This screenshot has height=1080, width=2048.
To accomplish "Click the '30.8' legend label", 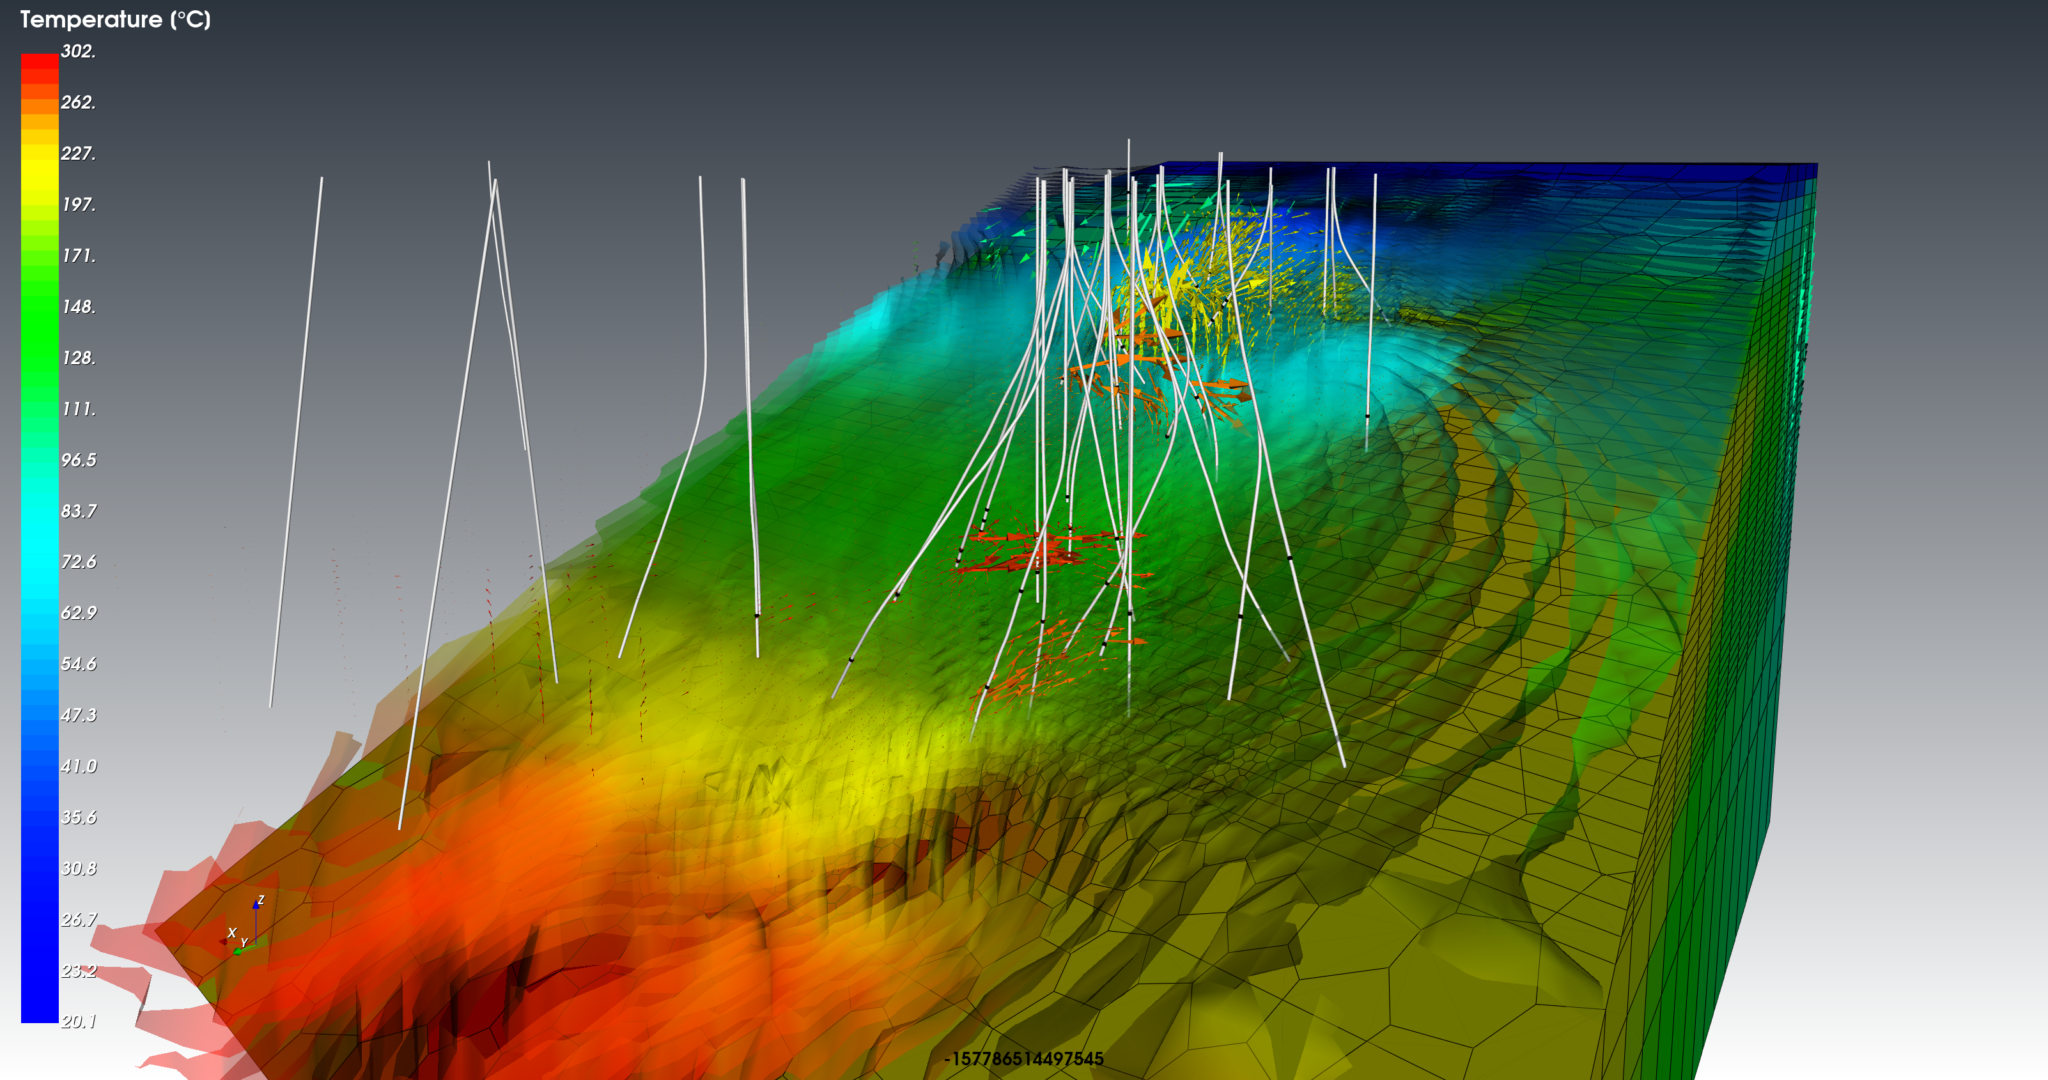I will point(78,868).
